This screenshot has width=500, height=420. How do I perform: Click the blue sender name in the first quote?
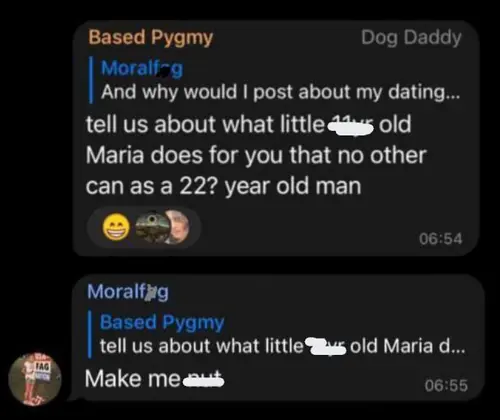pos(142,68)
